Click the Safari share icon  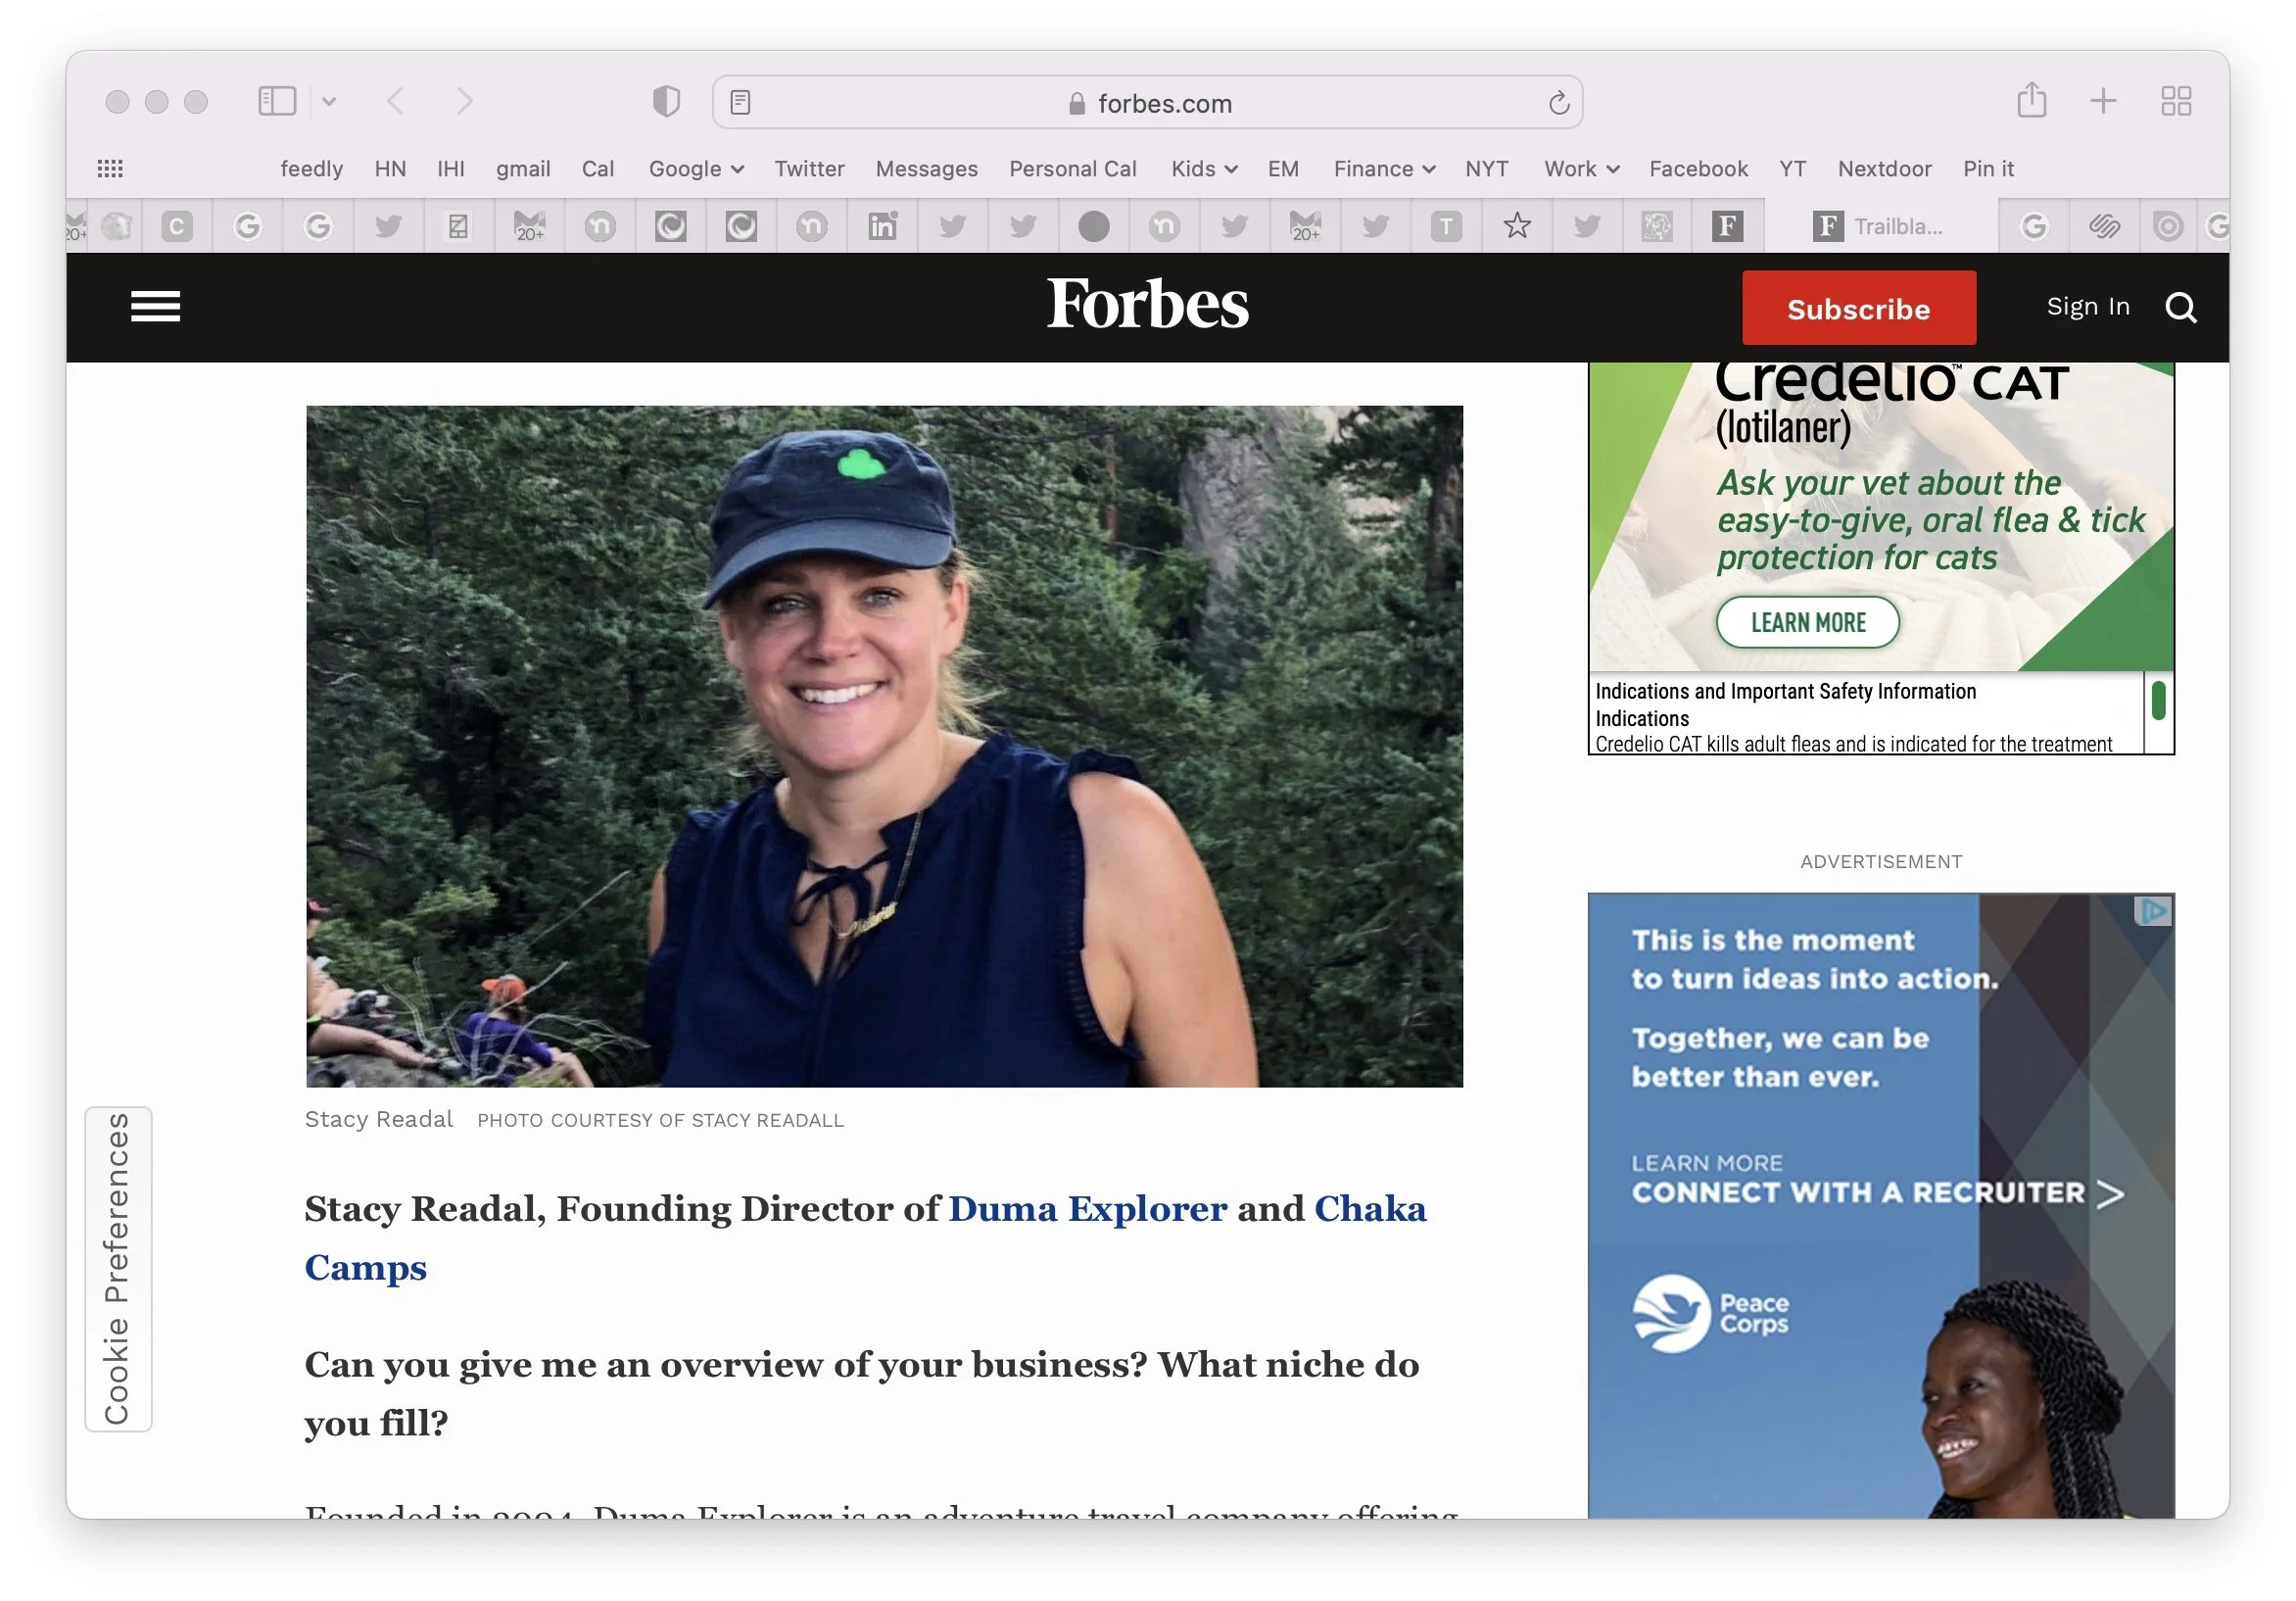2031,101
